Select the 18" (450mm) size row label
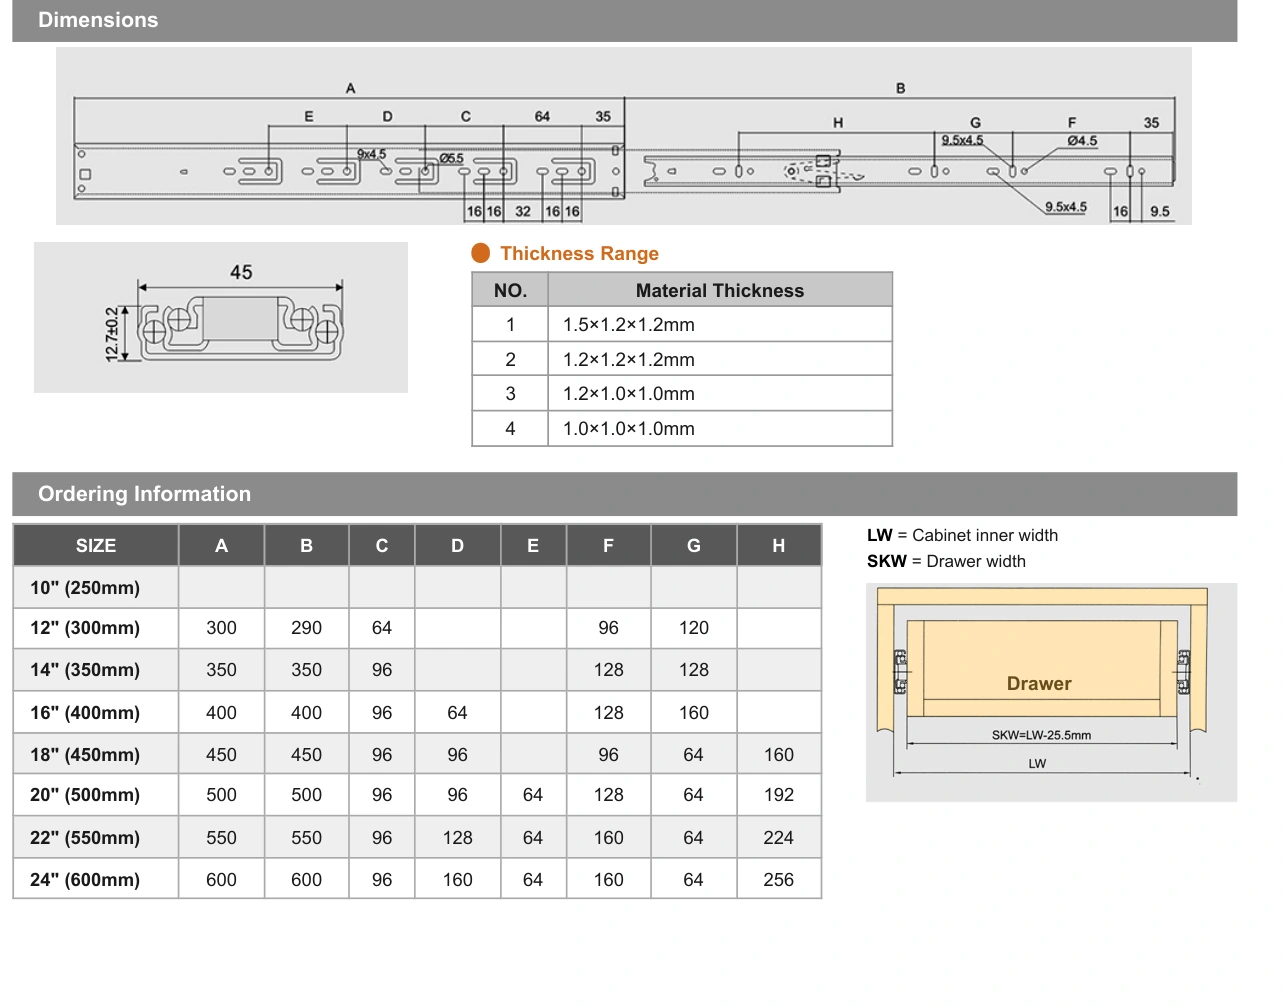Screen dimensions: 1283x1006 (85, 755)
